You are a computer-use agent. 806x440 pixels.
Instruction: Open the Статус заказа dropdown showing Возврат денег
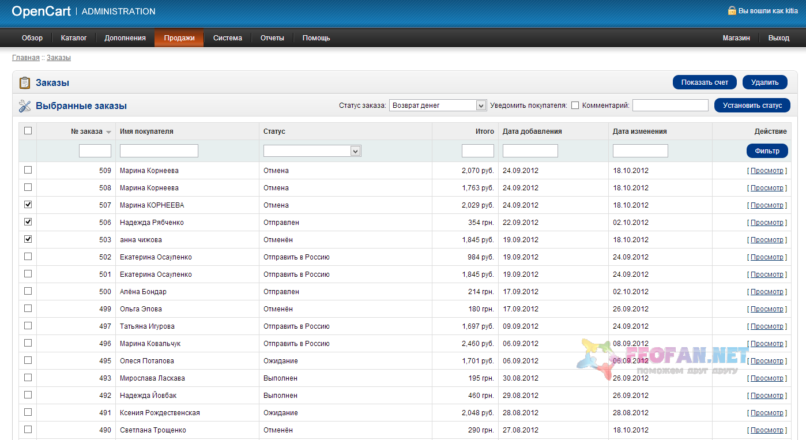pyautogui.click(x=437, y=105)
